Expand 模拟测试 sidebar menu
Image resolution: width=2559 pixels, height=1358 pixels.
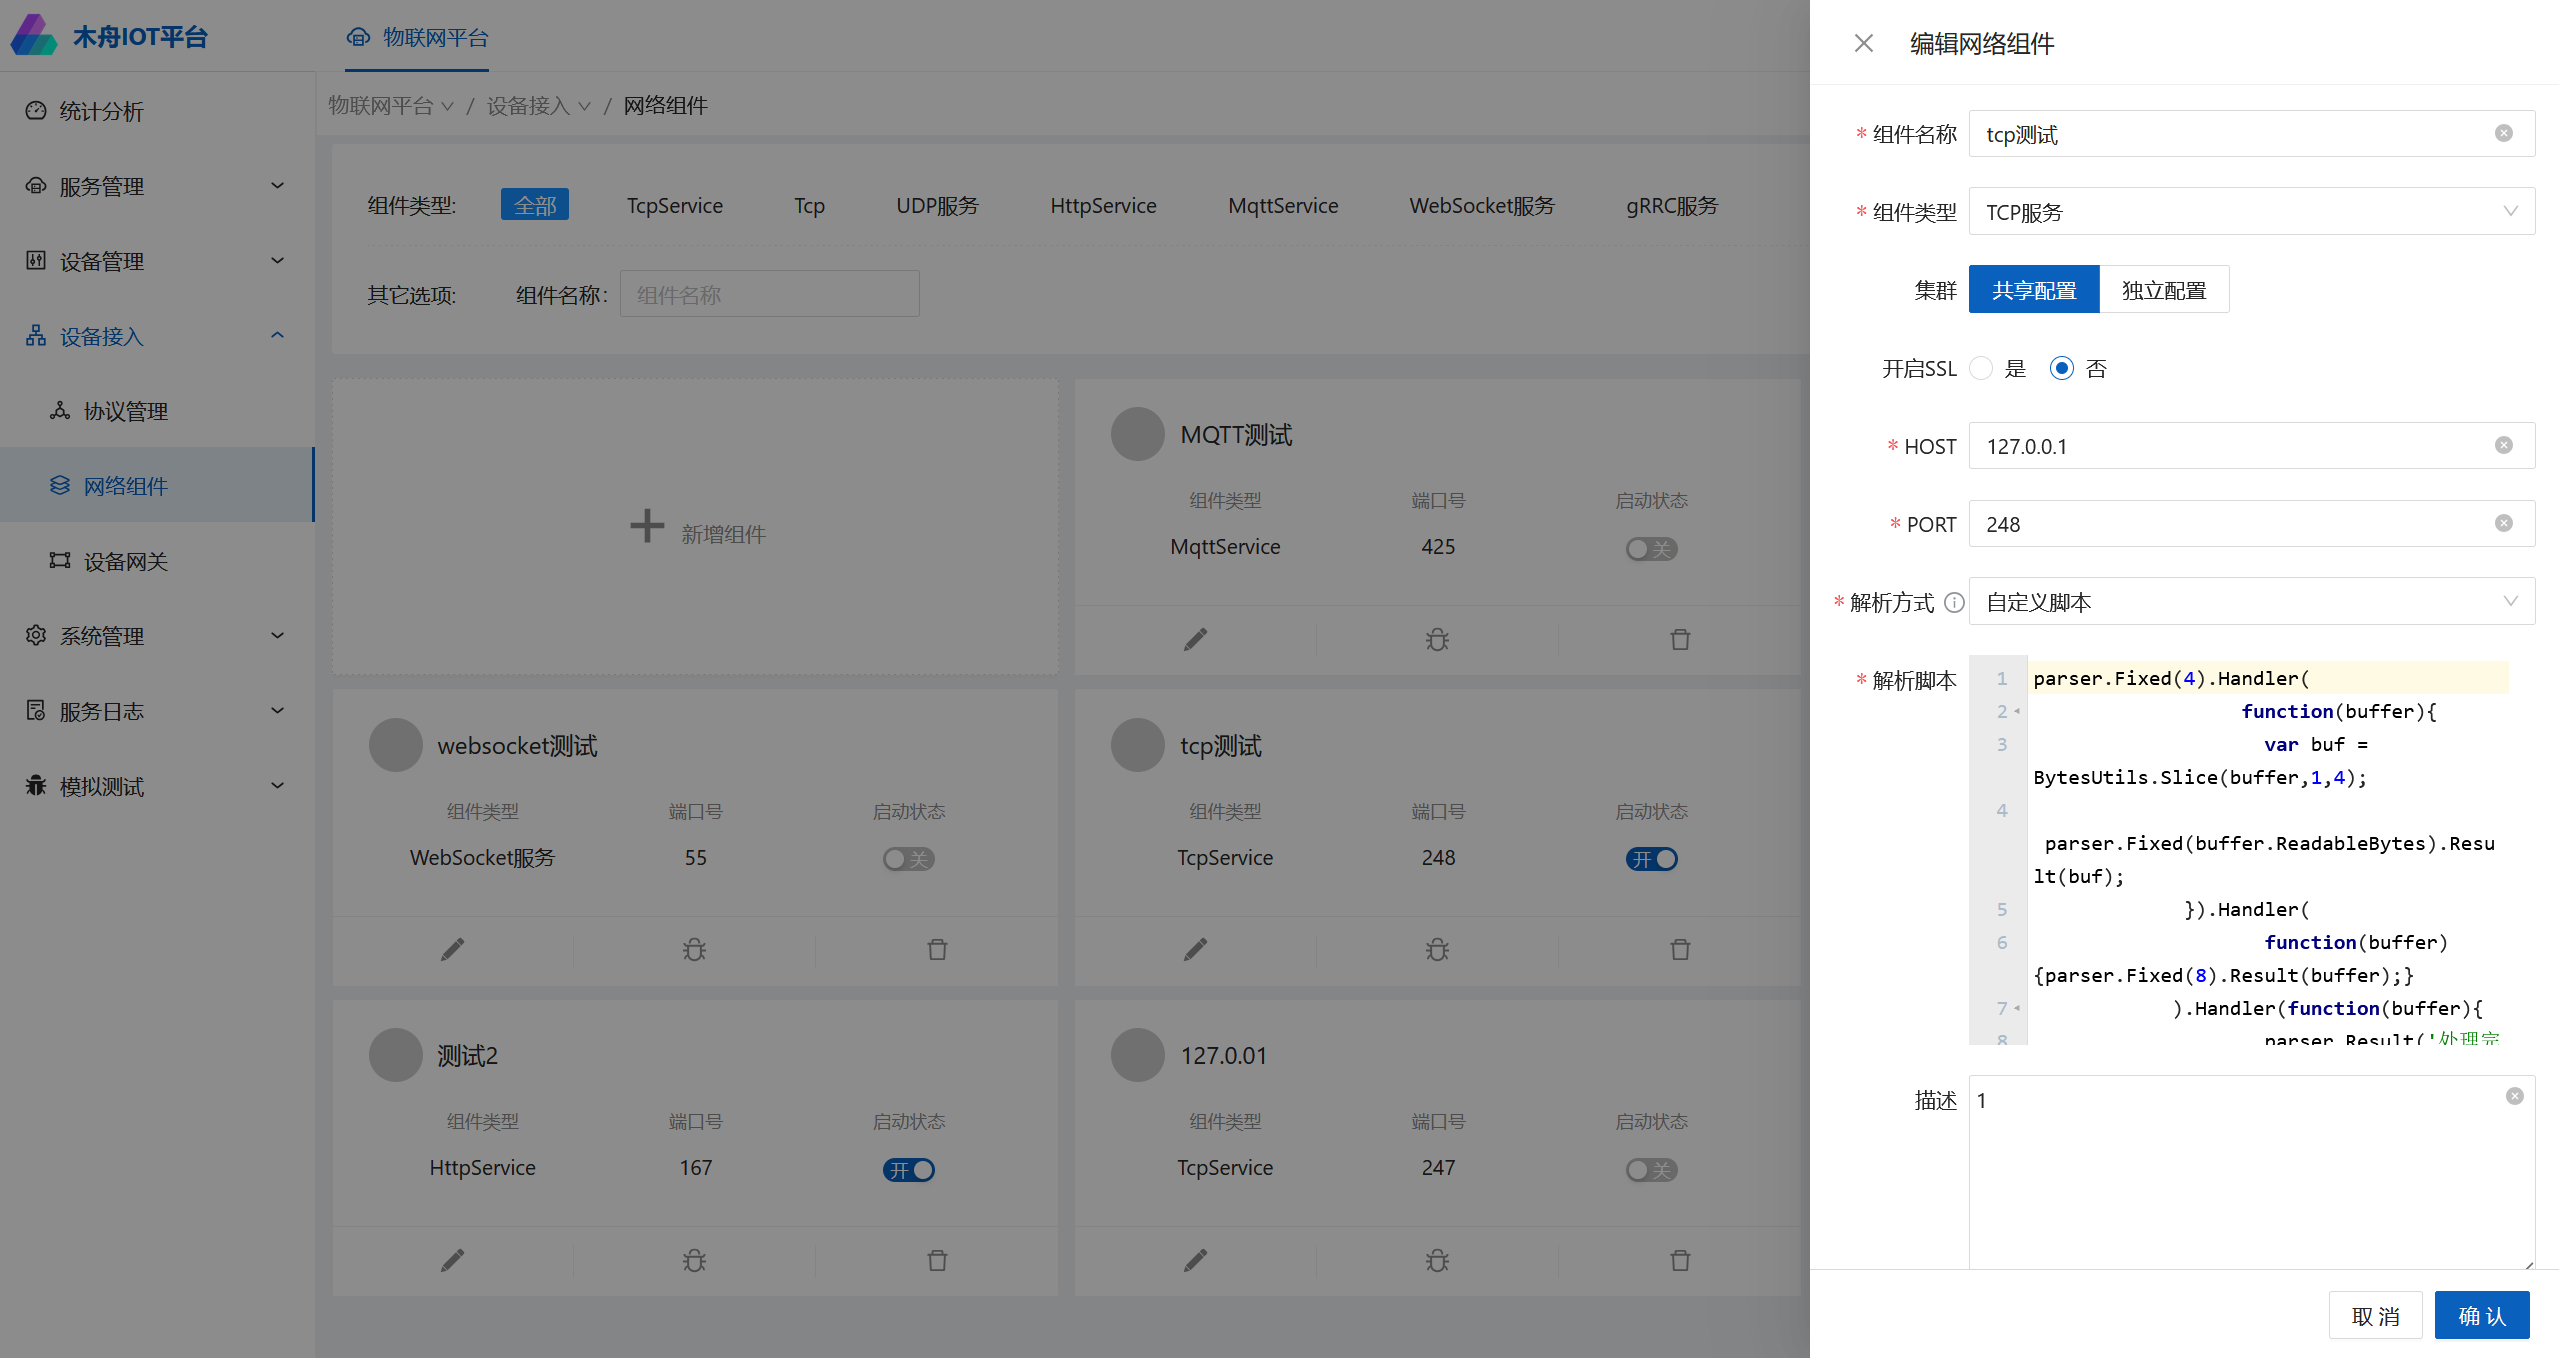(157, 786)
